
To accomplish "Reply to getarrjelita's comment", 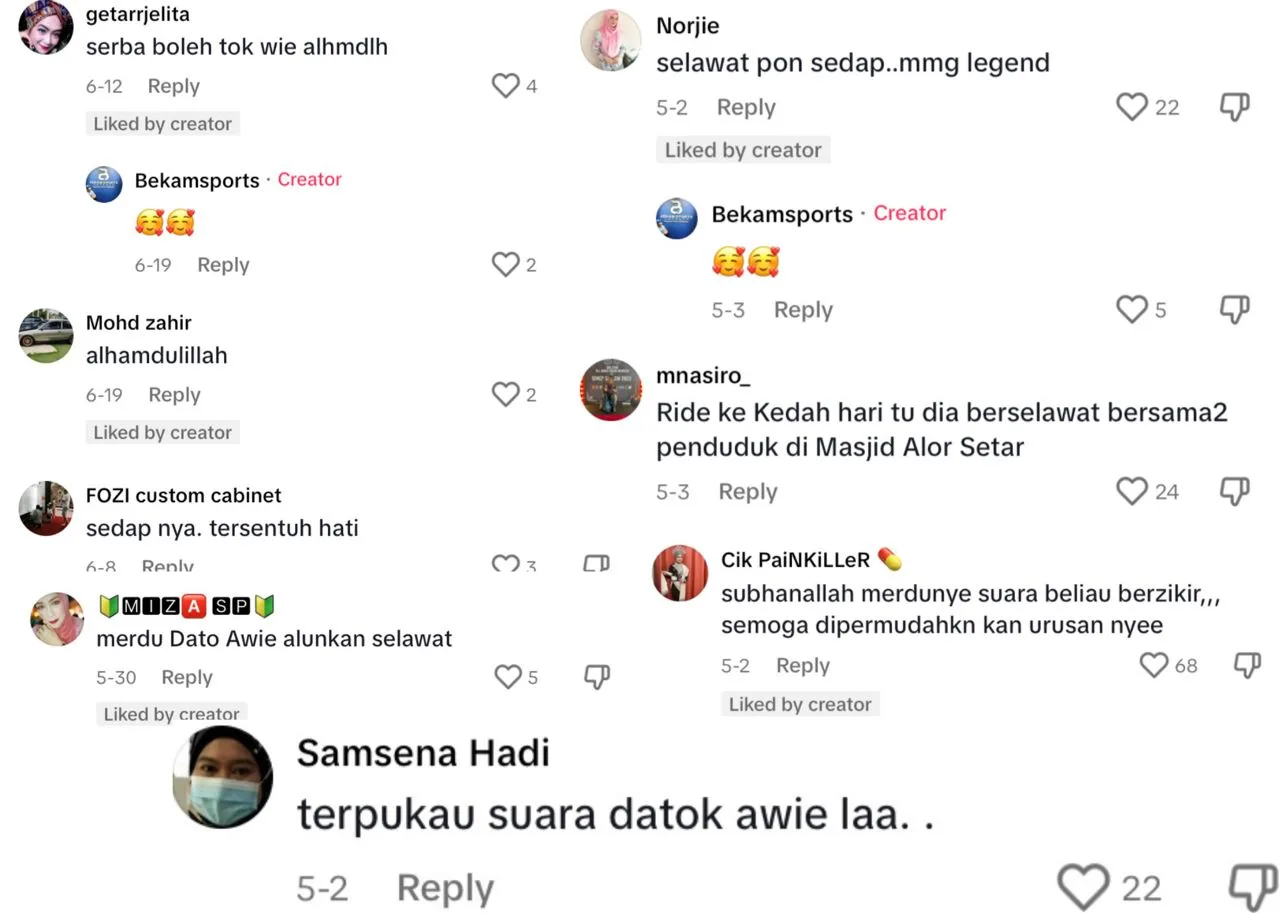I will (174, 86).
